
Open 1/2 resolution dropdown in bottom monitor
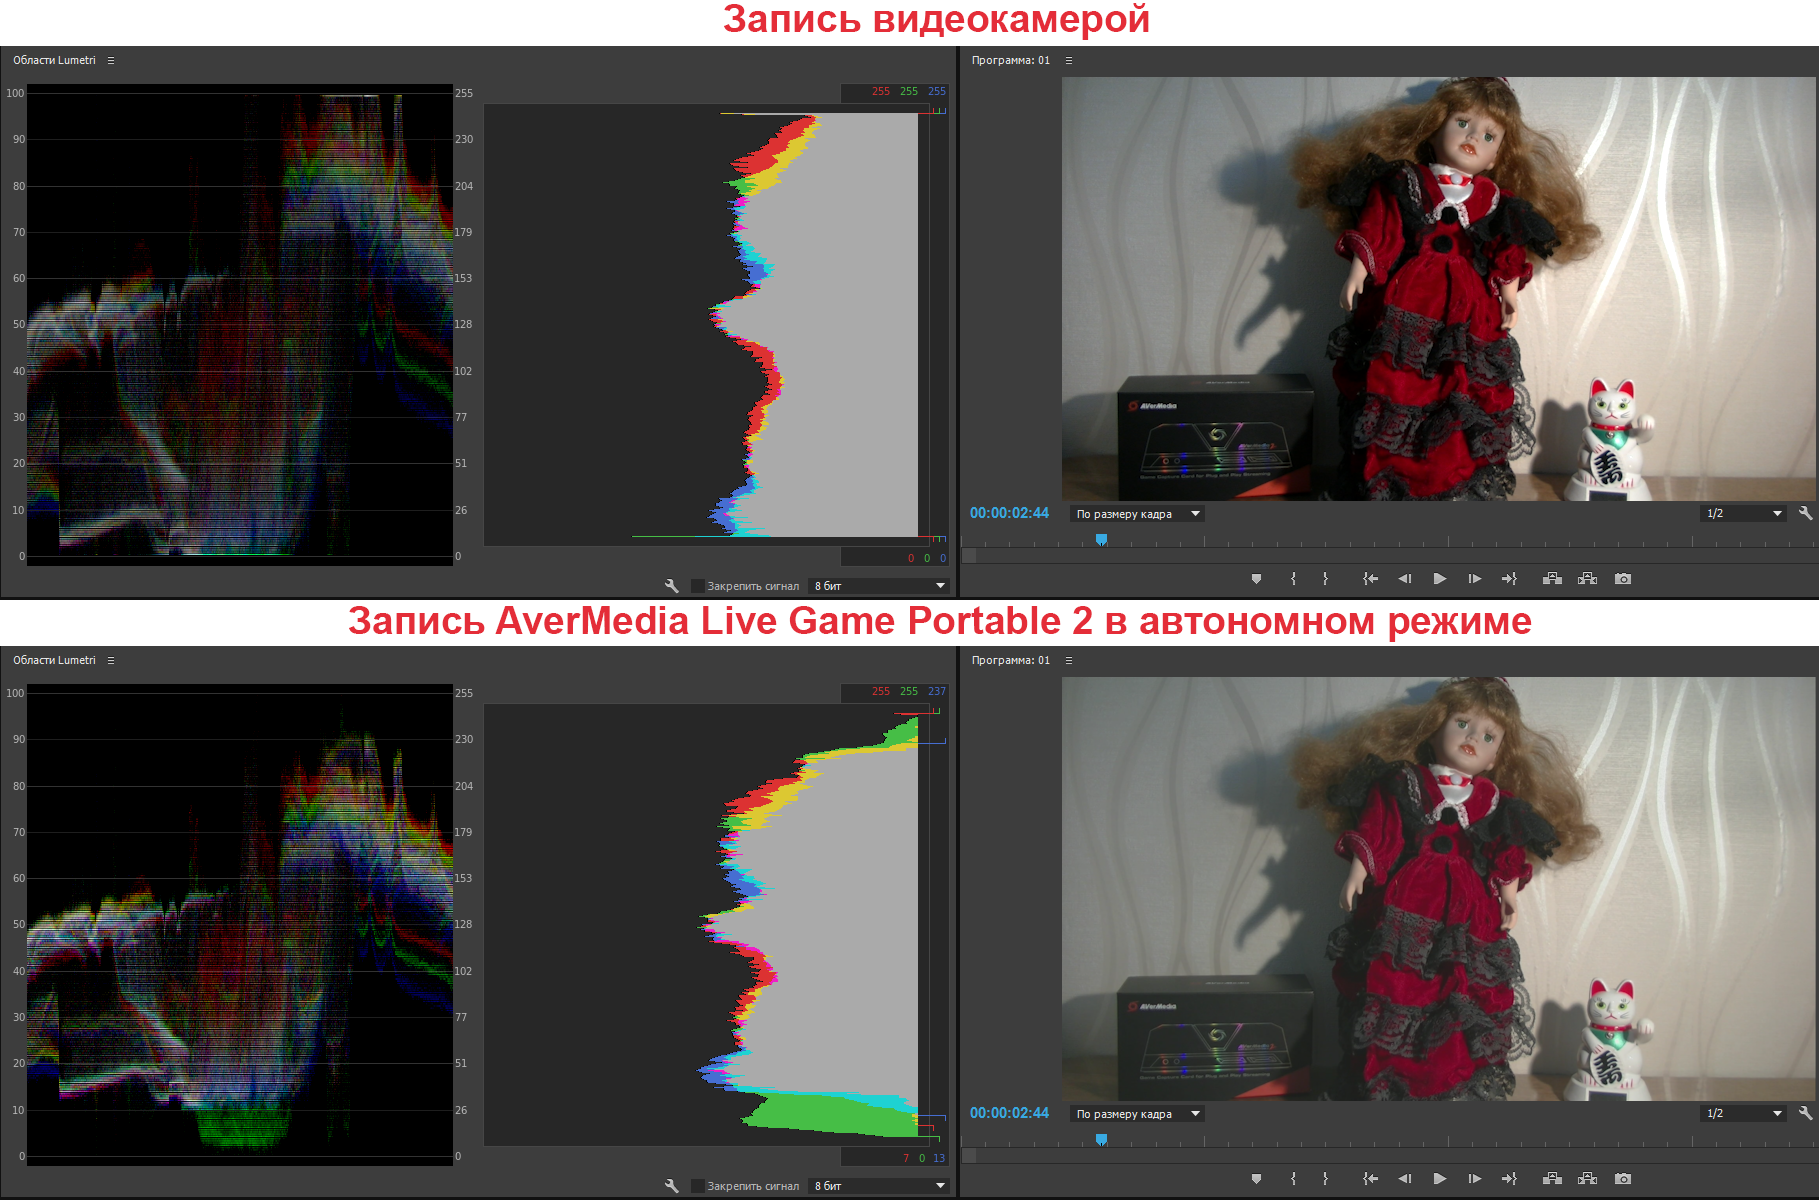(x=1743, y=1113)
